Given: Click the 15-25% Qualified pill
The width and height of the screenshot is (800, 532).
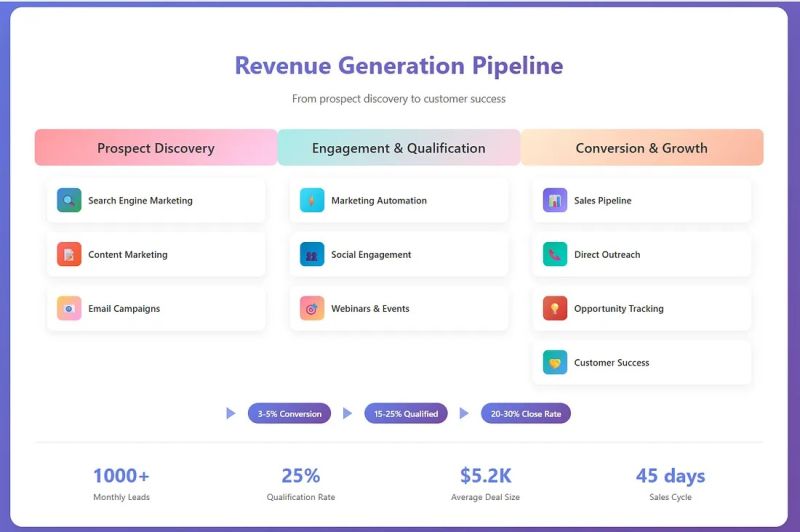Looking at the screenshot, I should point(406,414).
